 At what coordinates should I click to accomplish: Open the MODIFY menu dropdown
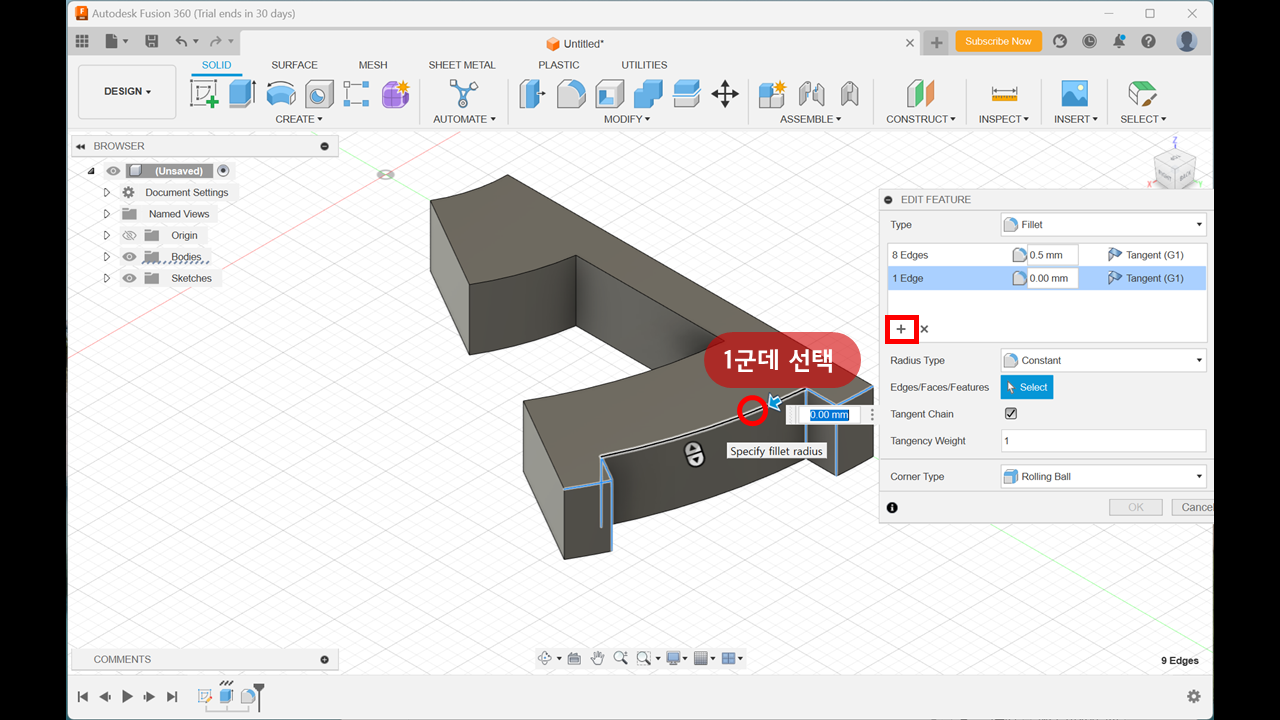pos(627,119)
